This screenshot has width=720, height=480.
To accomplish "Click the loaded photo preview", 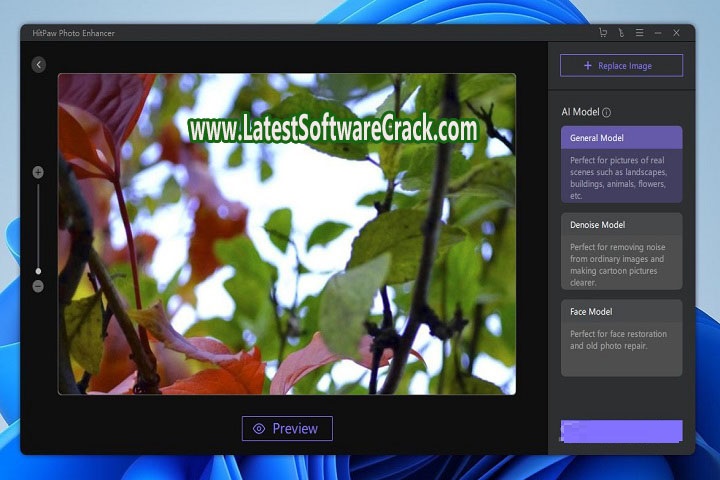I will [287, 234].
